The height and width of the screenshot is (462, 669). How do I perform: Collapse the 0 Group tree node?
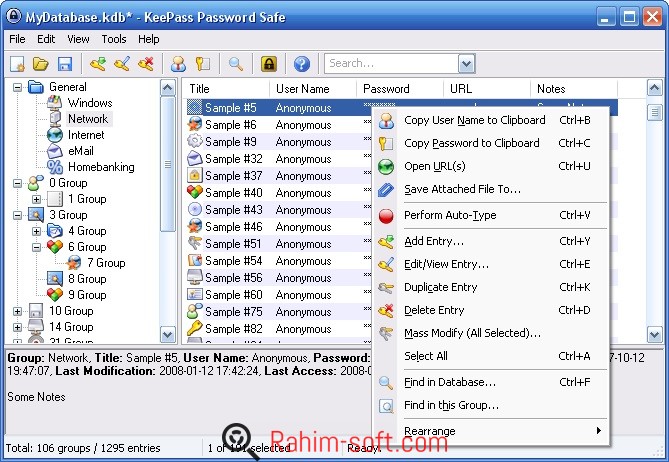17,183
